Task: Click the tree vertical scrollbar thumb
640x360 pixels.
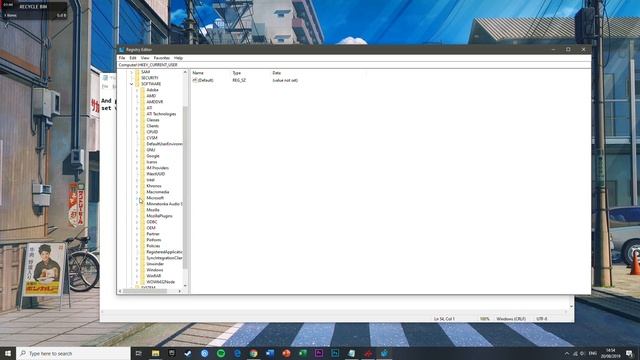Action: pos(185,187)
